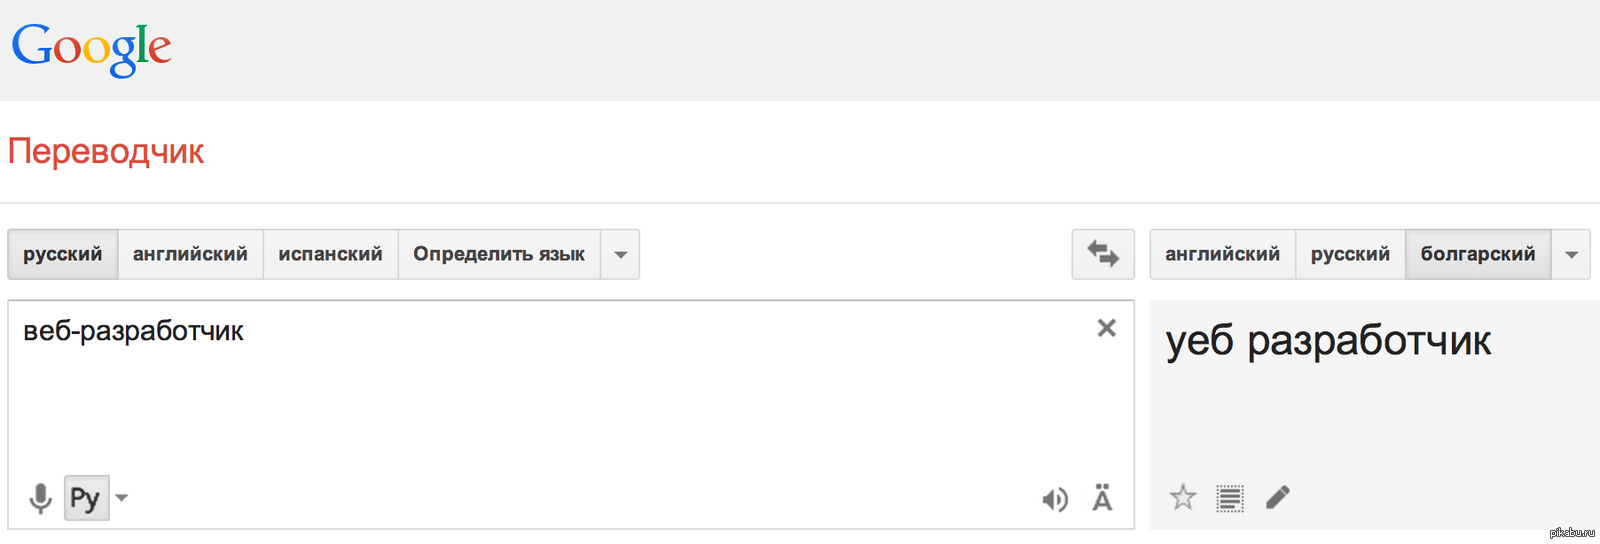Open the 'Переводчик' title link
The height and width of the screenshot is (544, 1600).
coord(106,152)
